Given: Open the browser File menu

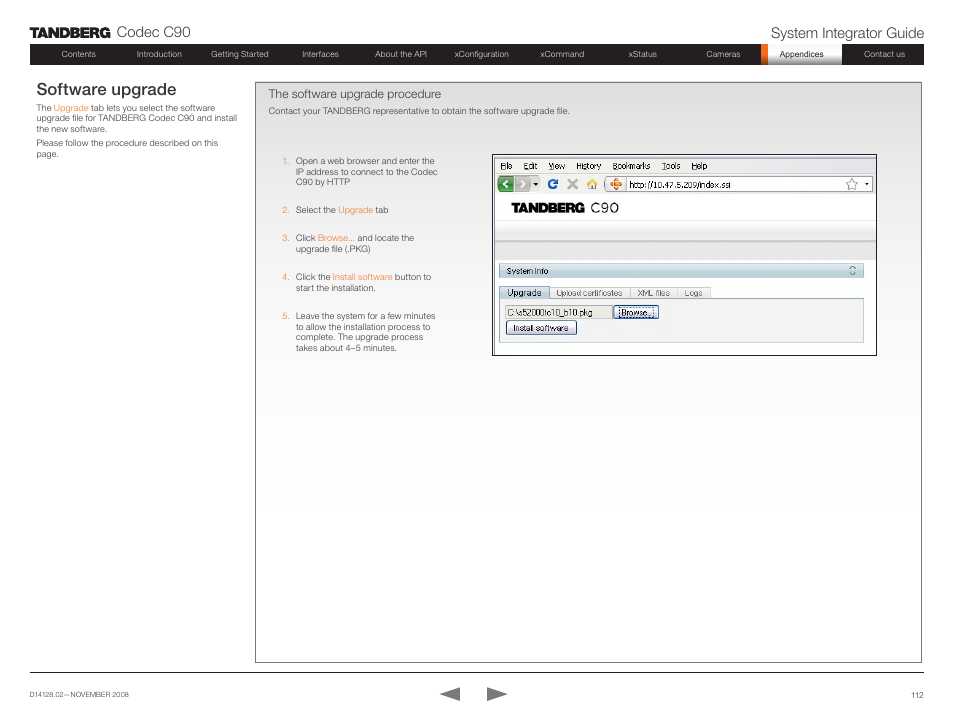Looking at the screenshot, I should point(506,166).
